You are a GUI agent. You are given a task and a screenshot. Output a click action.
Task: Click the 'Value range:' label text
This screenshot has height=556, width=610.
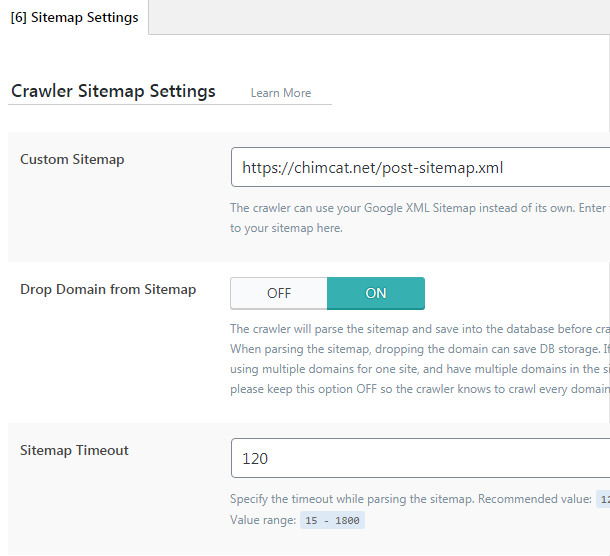(x=262, y=520)
